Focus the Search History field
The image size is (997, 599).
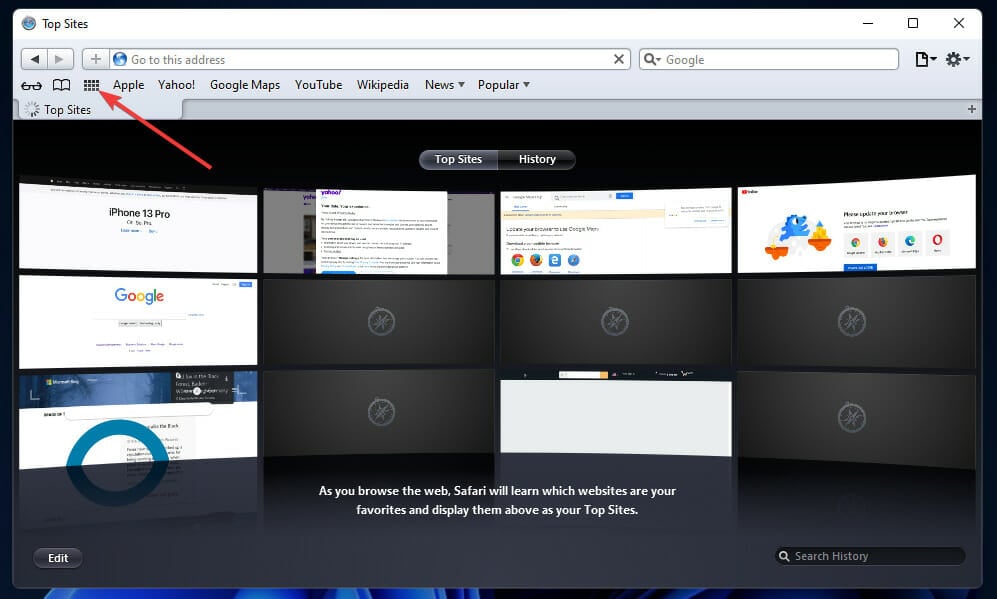click(x=870, y=556)
